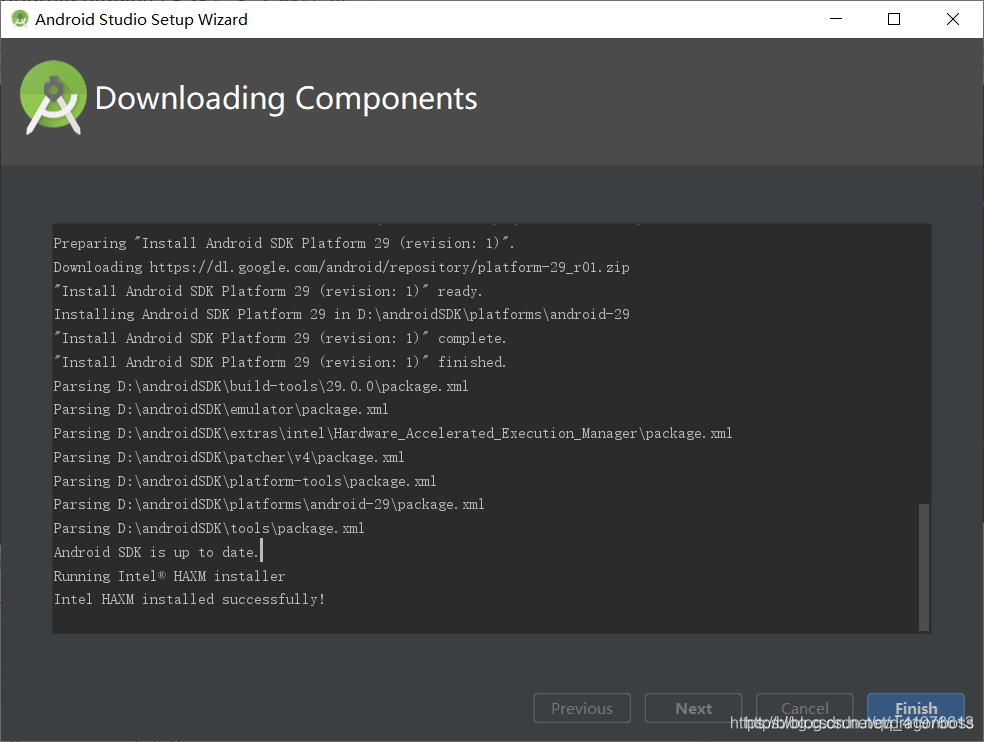Click the Cancel button
This screenshot has width=984, height=742.
click(x=805, y=708)
